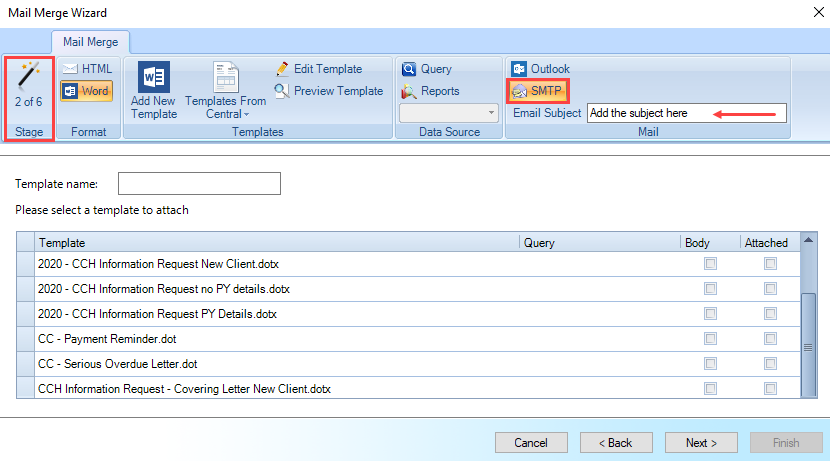Choose Reports data source
Screen dimensions: 830x461
431,91
